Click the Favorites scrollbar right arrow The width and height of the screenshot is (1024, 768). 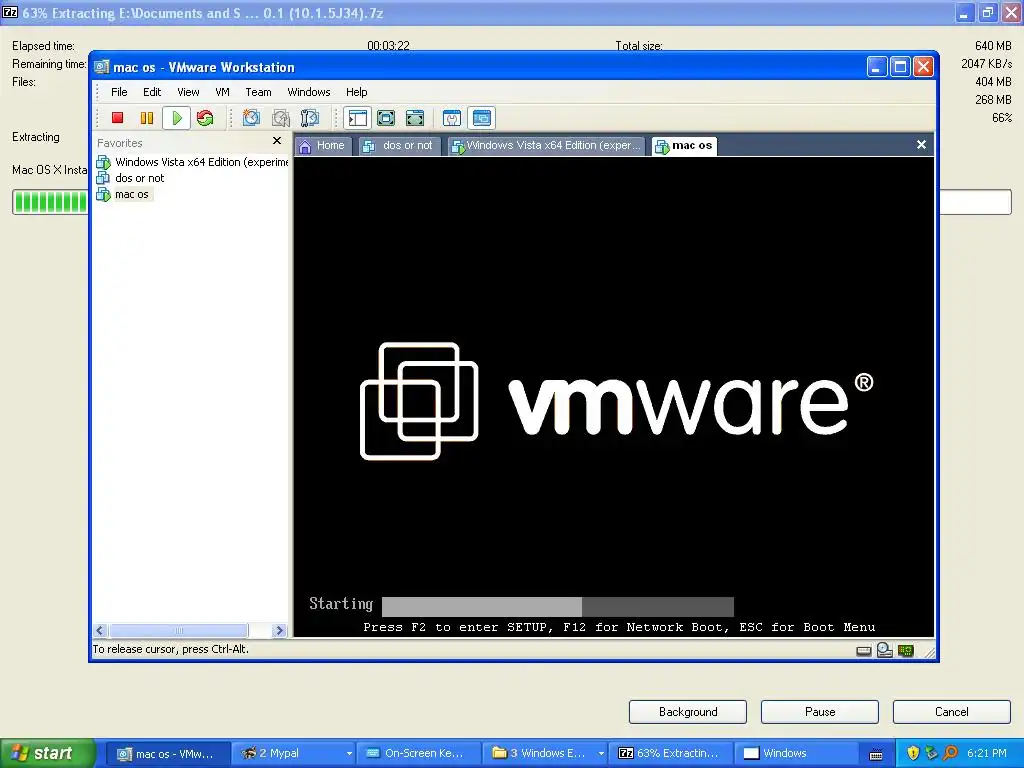[279, 631]
